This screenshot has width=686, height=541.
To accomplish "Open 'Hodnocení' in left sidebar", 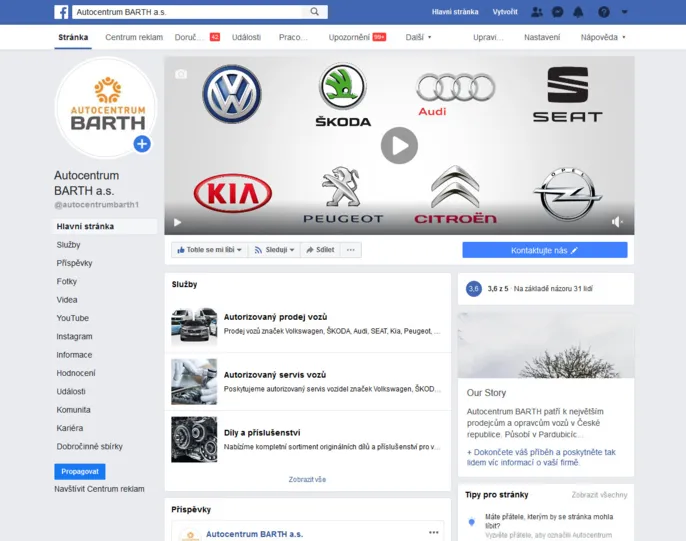I will pos(76,373).
